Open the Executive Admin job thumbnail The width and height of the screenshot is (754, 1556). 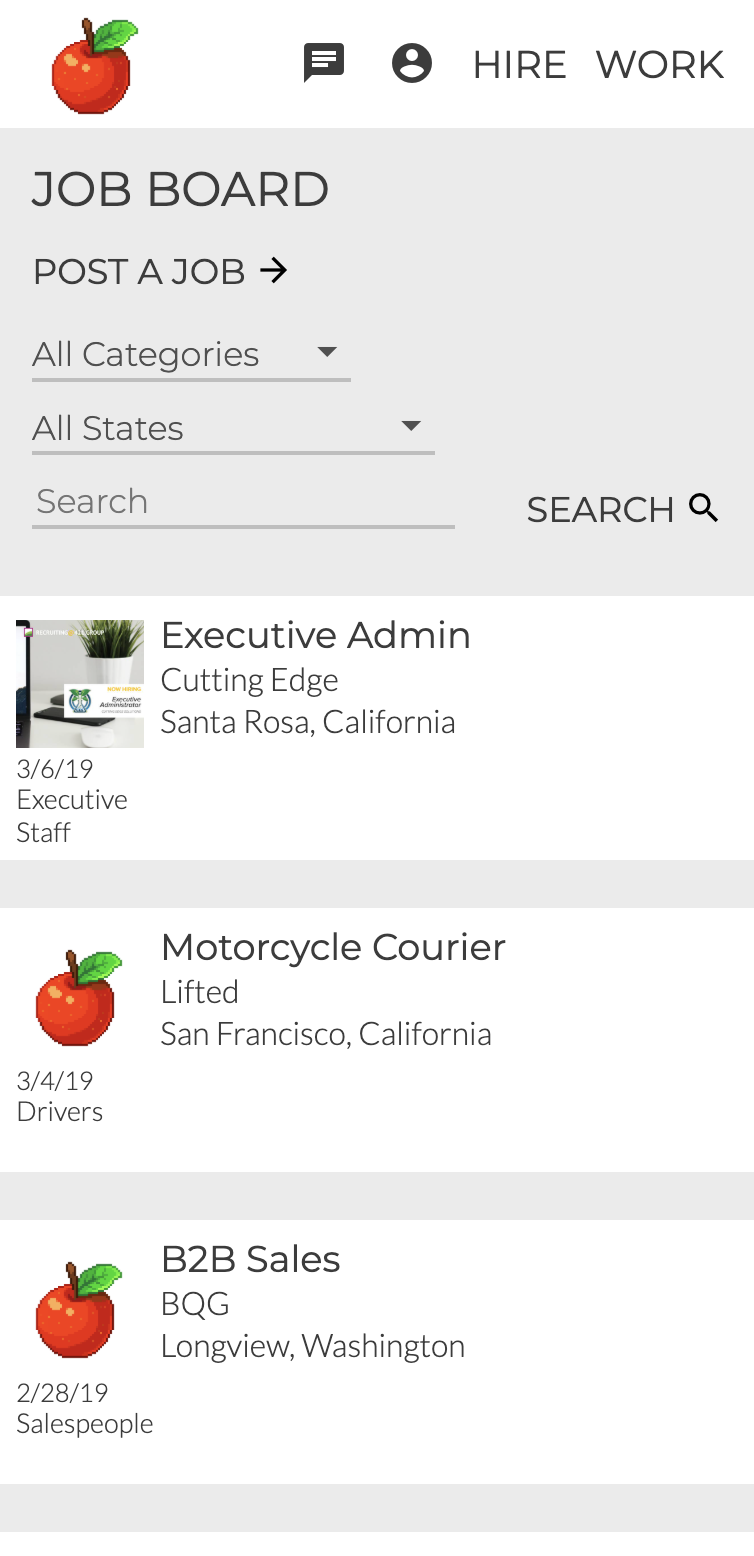pyautogui.click(x=80, y=684)
